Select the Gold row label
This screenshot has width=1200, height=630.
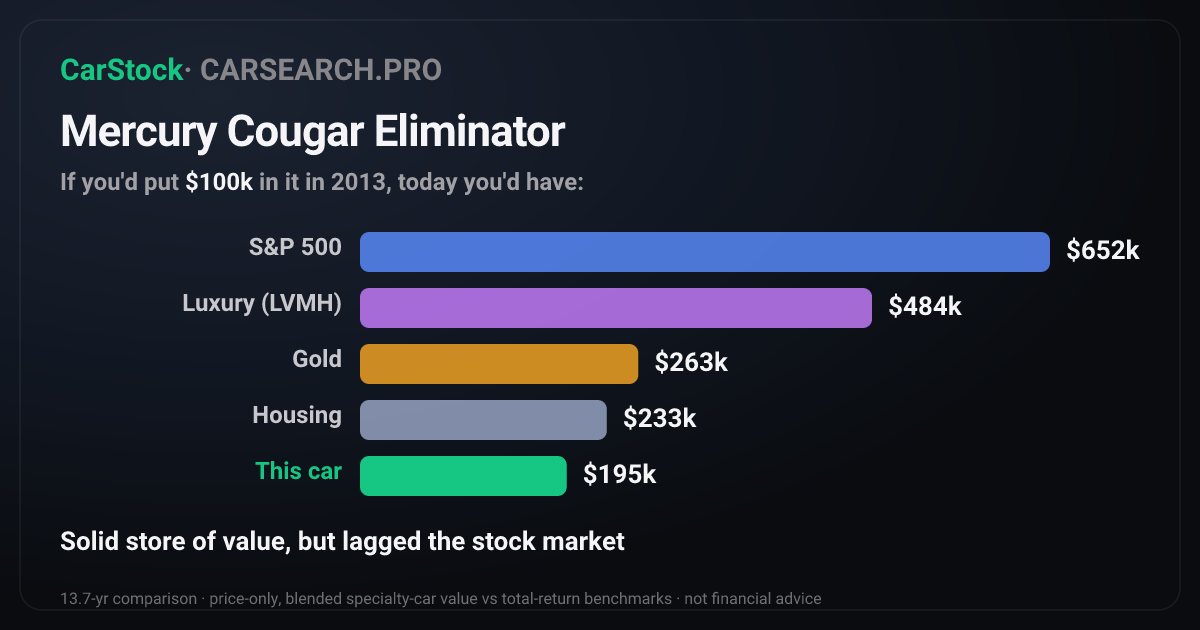click(x=317, y=359)
